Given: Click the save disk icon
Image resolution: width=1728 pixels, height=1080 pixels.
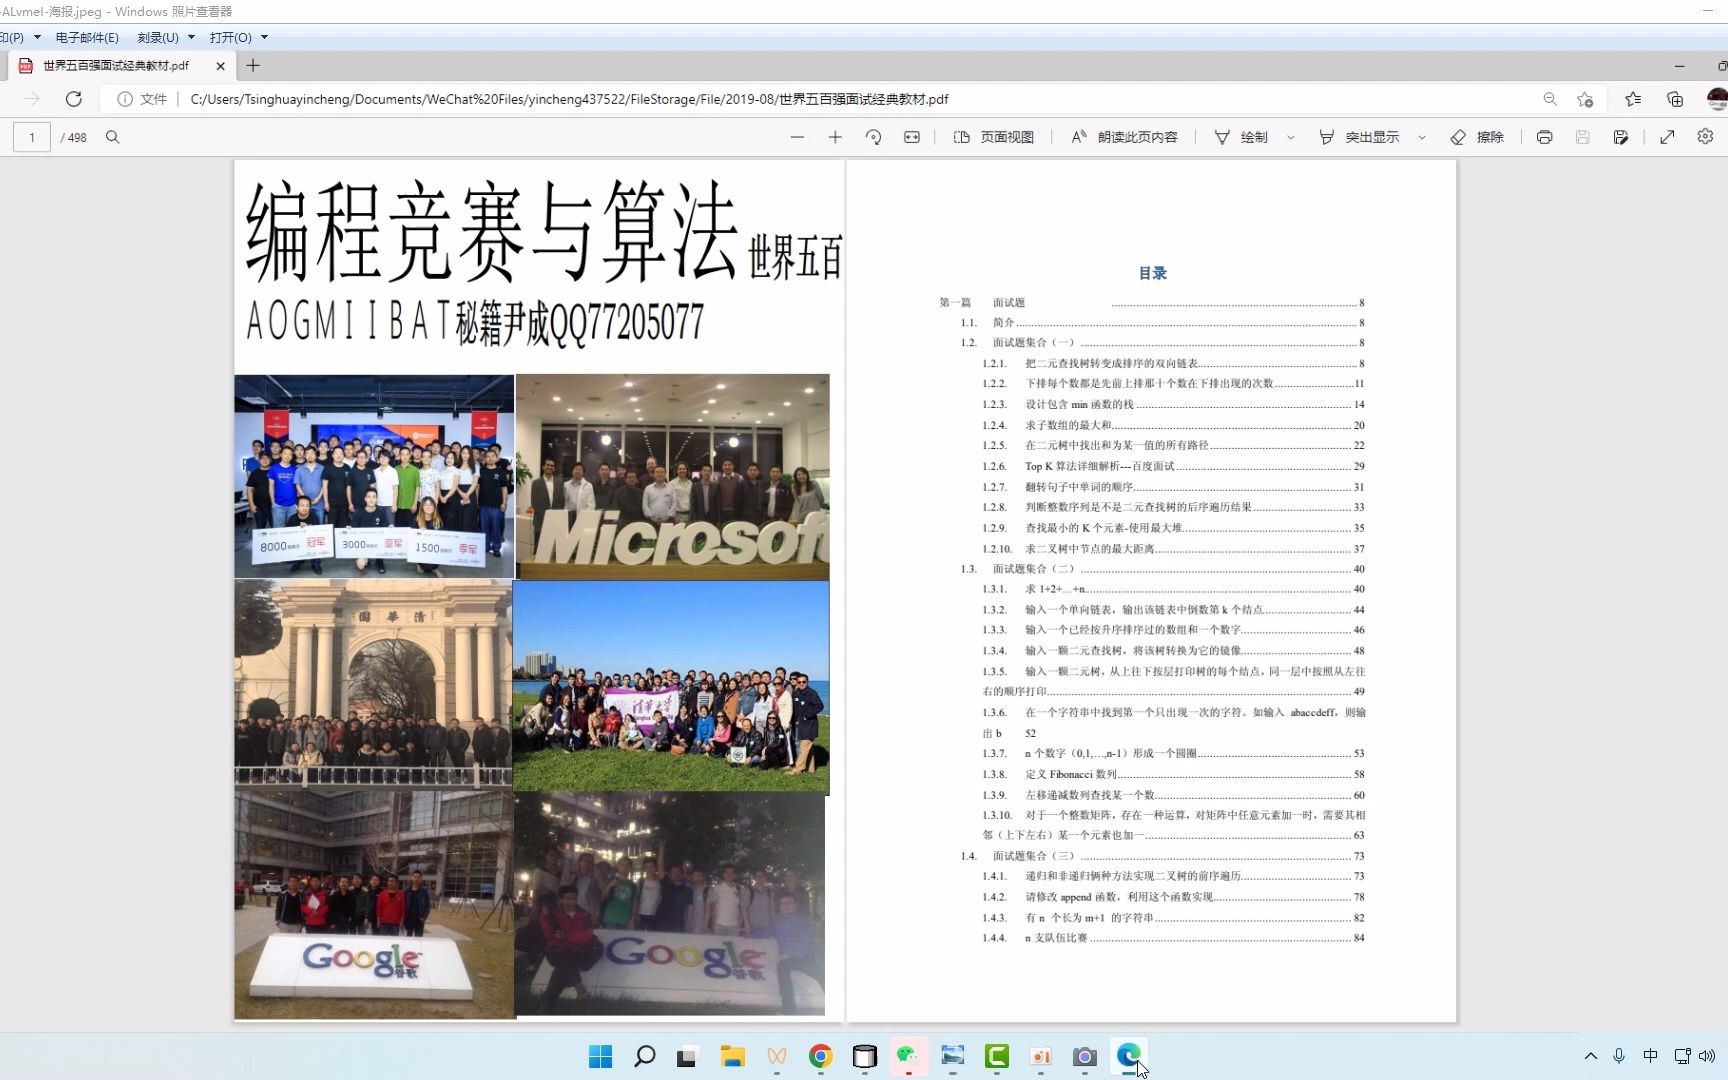Looking at the screenshot, I should click(x=1582, y=137).
